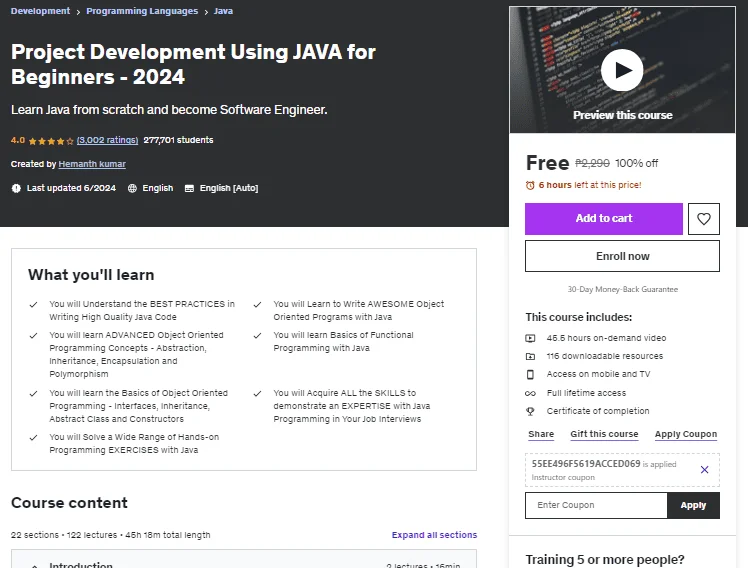Remove applied coupon with X icon
This screenshot has height=568, width=748.
705,470
